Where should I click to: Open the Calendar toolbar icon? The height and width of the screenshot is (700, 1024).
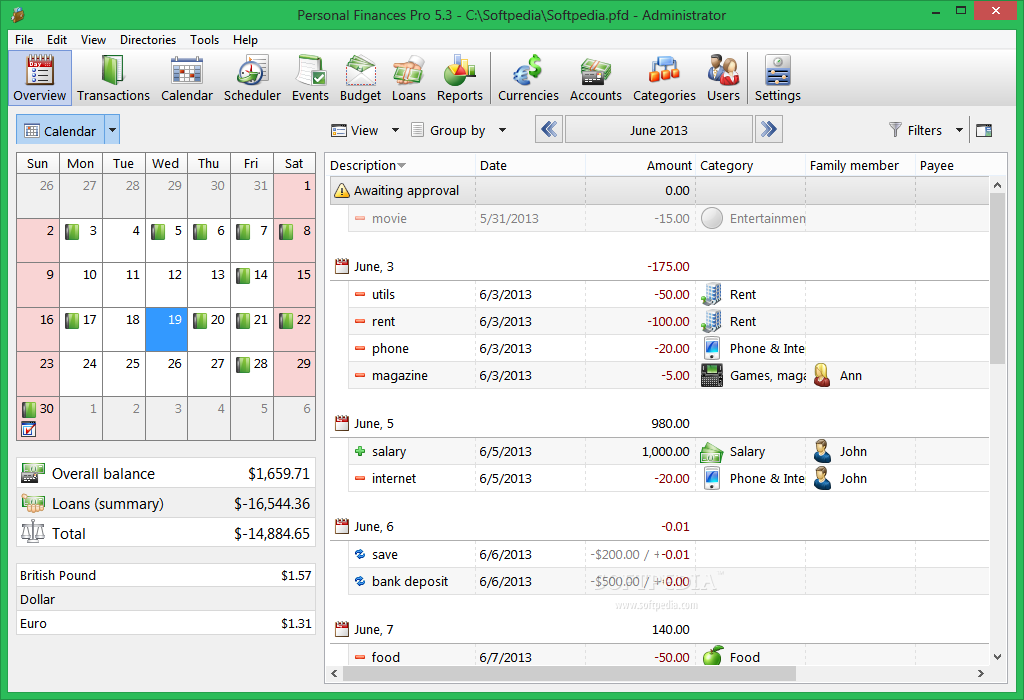point(187,78)
